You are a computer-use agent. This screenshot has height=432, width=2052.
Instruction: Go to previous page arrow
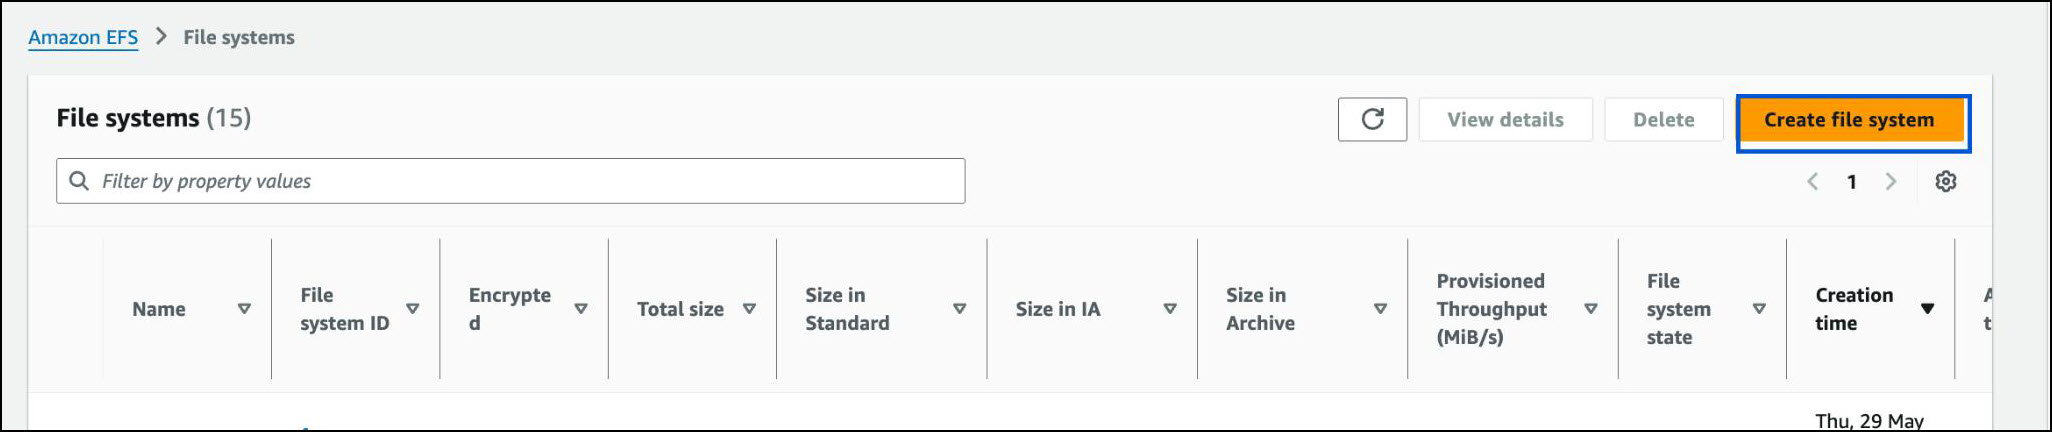[x=1812, y=181]
